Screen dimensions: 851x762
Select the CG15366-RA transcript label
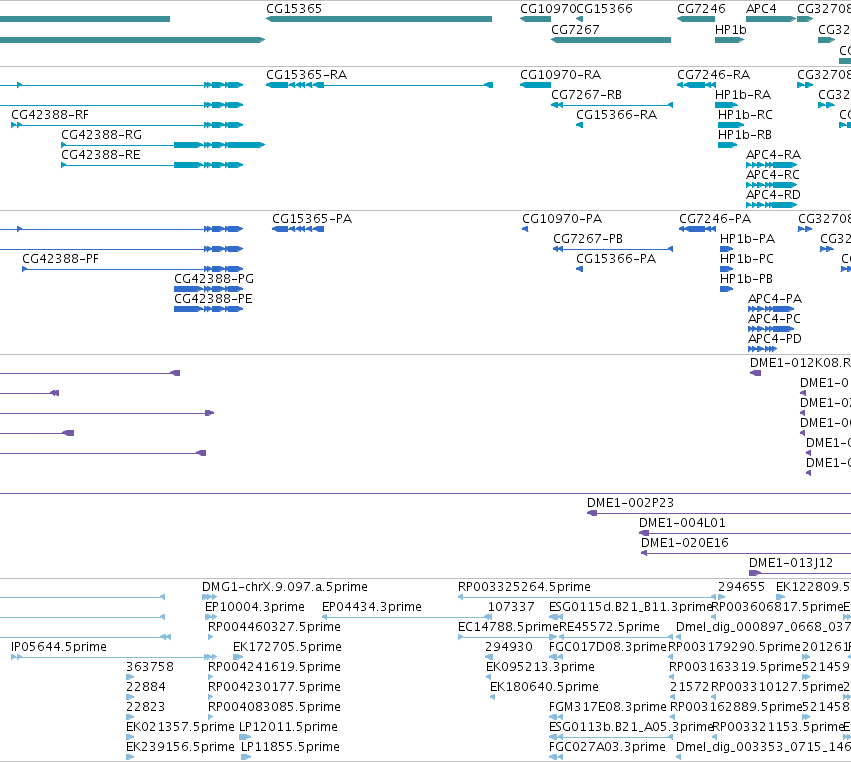tap(616, 115)
